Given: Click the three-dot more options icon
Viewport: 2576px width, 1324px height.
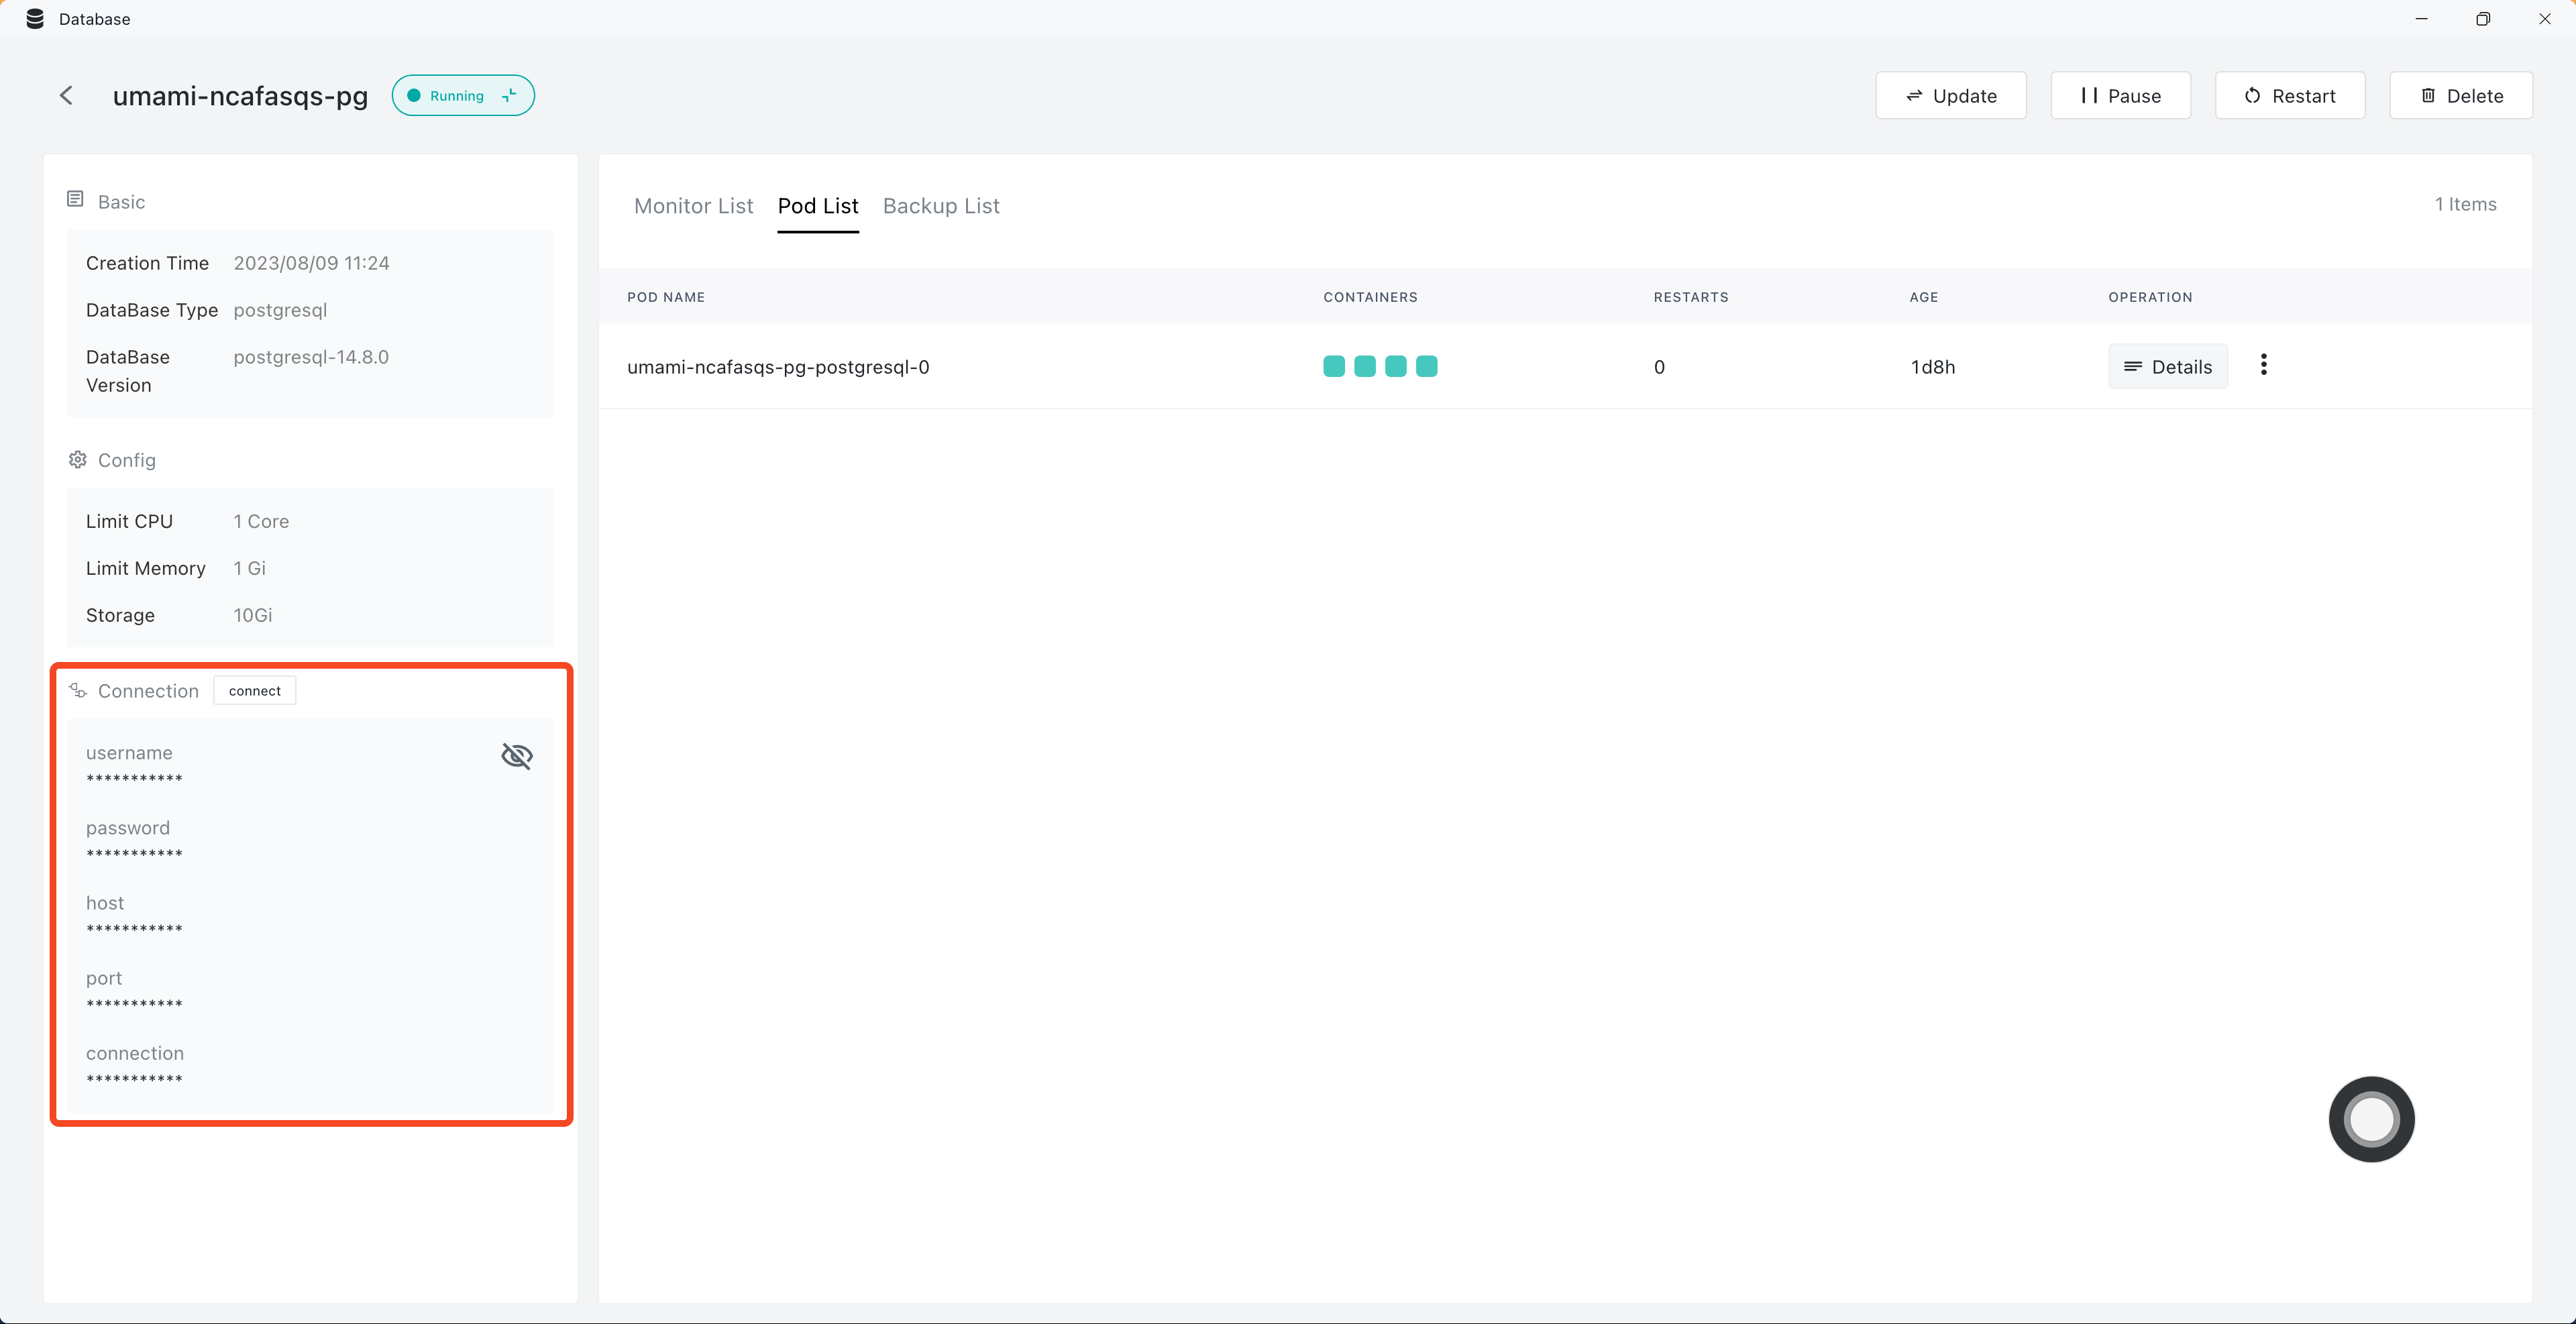Looking at the screenshot, I should tap(2263, 365).
